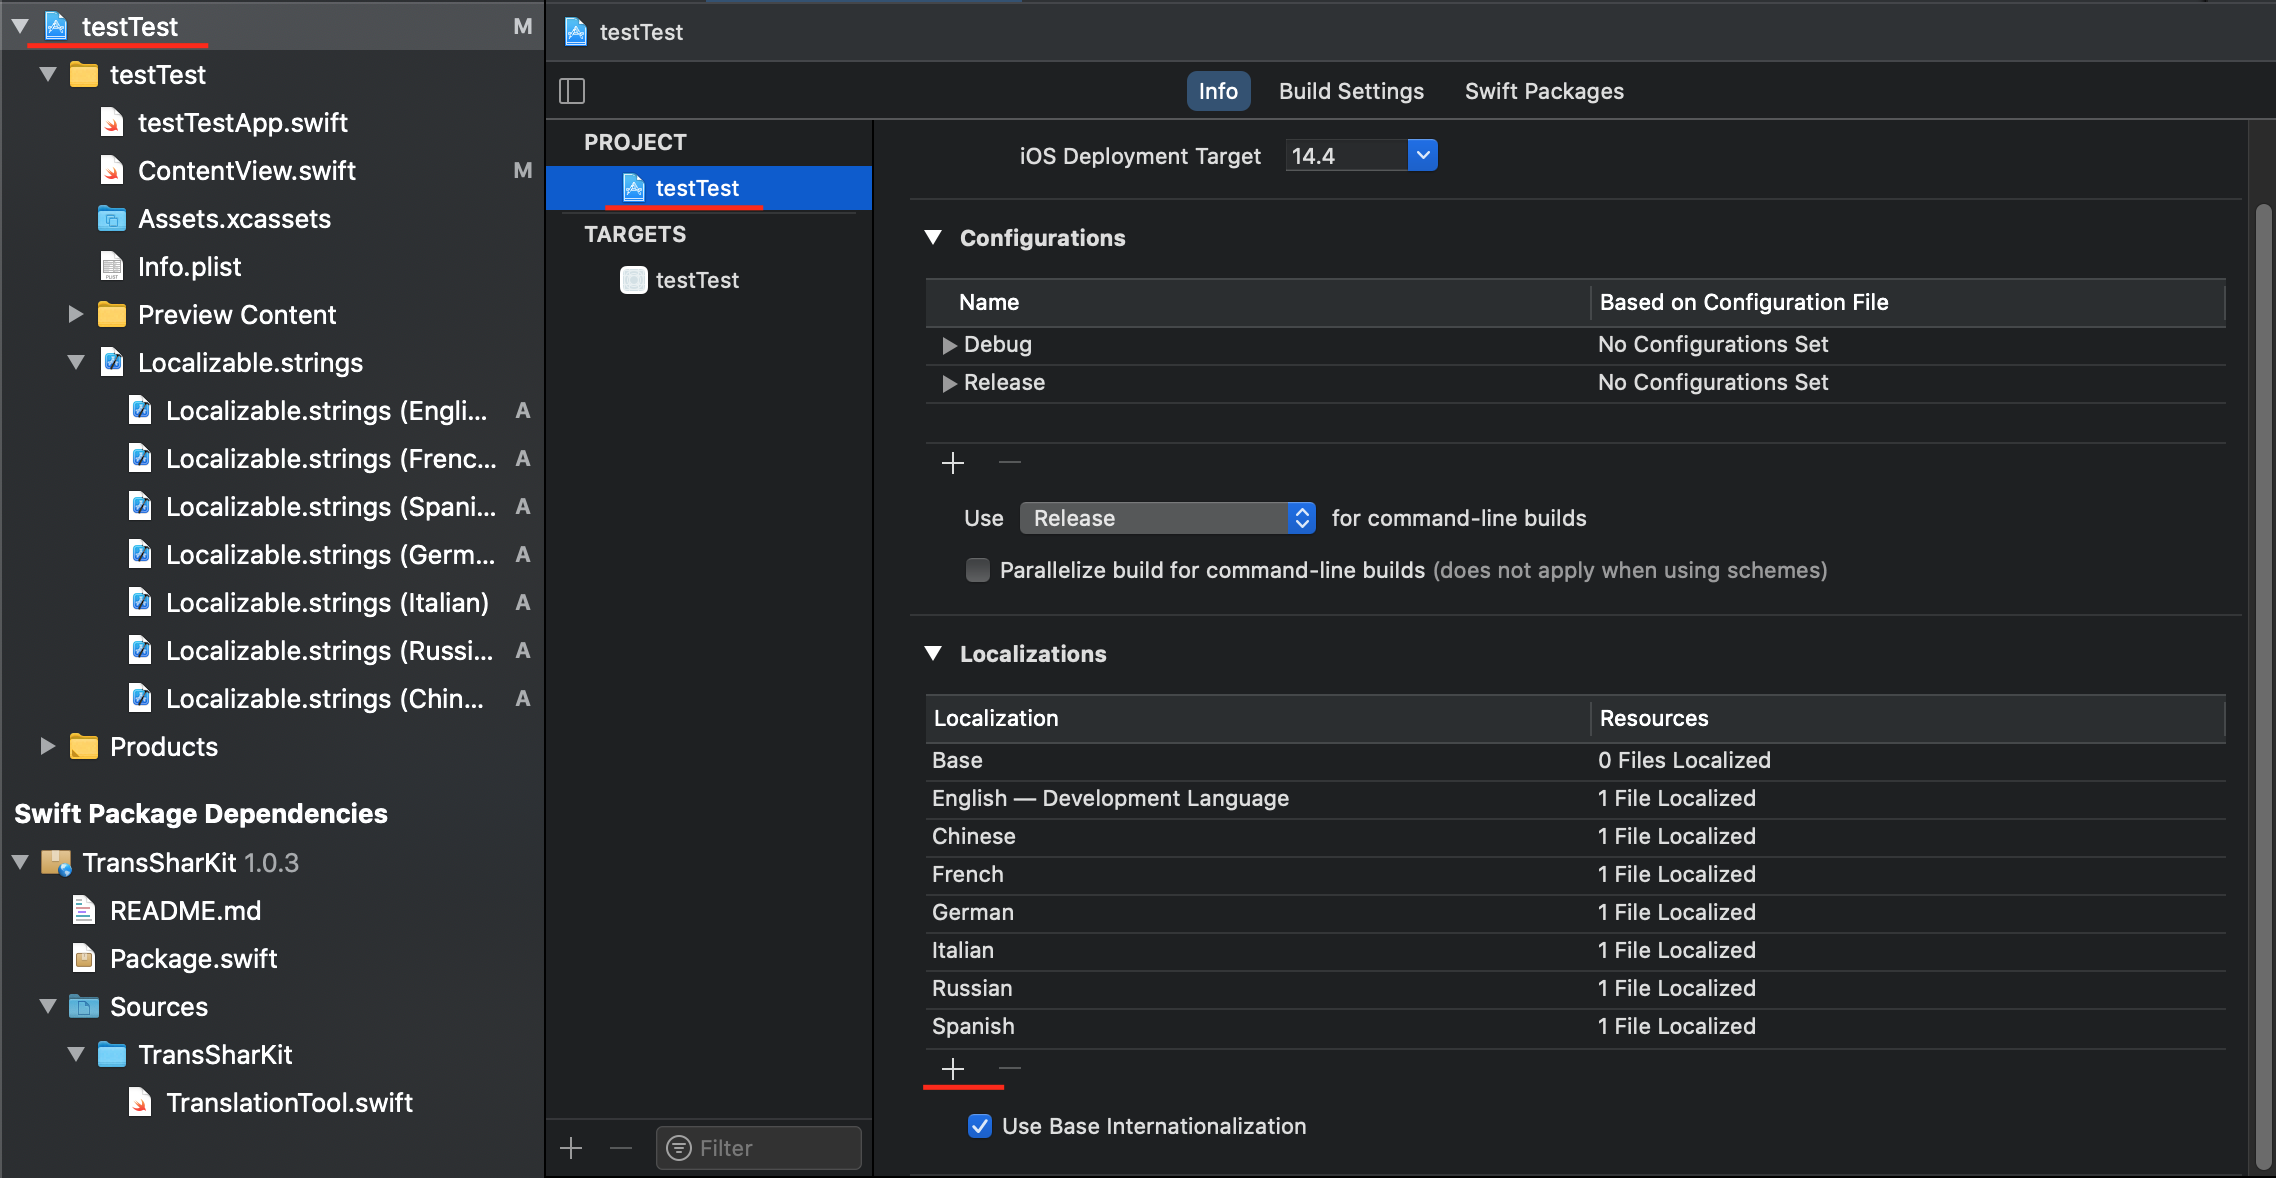
Task: Uncheck Use Base Internationalization
Action: pyautogui.click(x=980, y=1126)
